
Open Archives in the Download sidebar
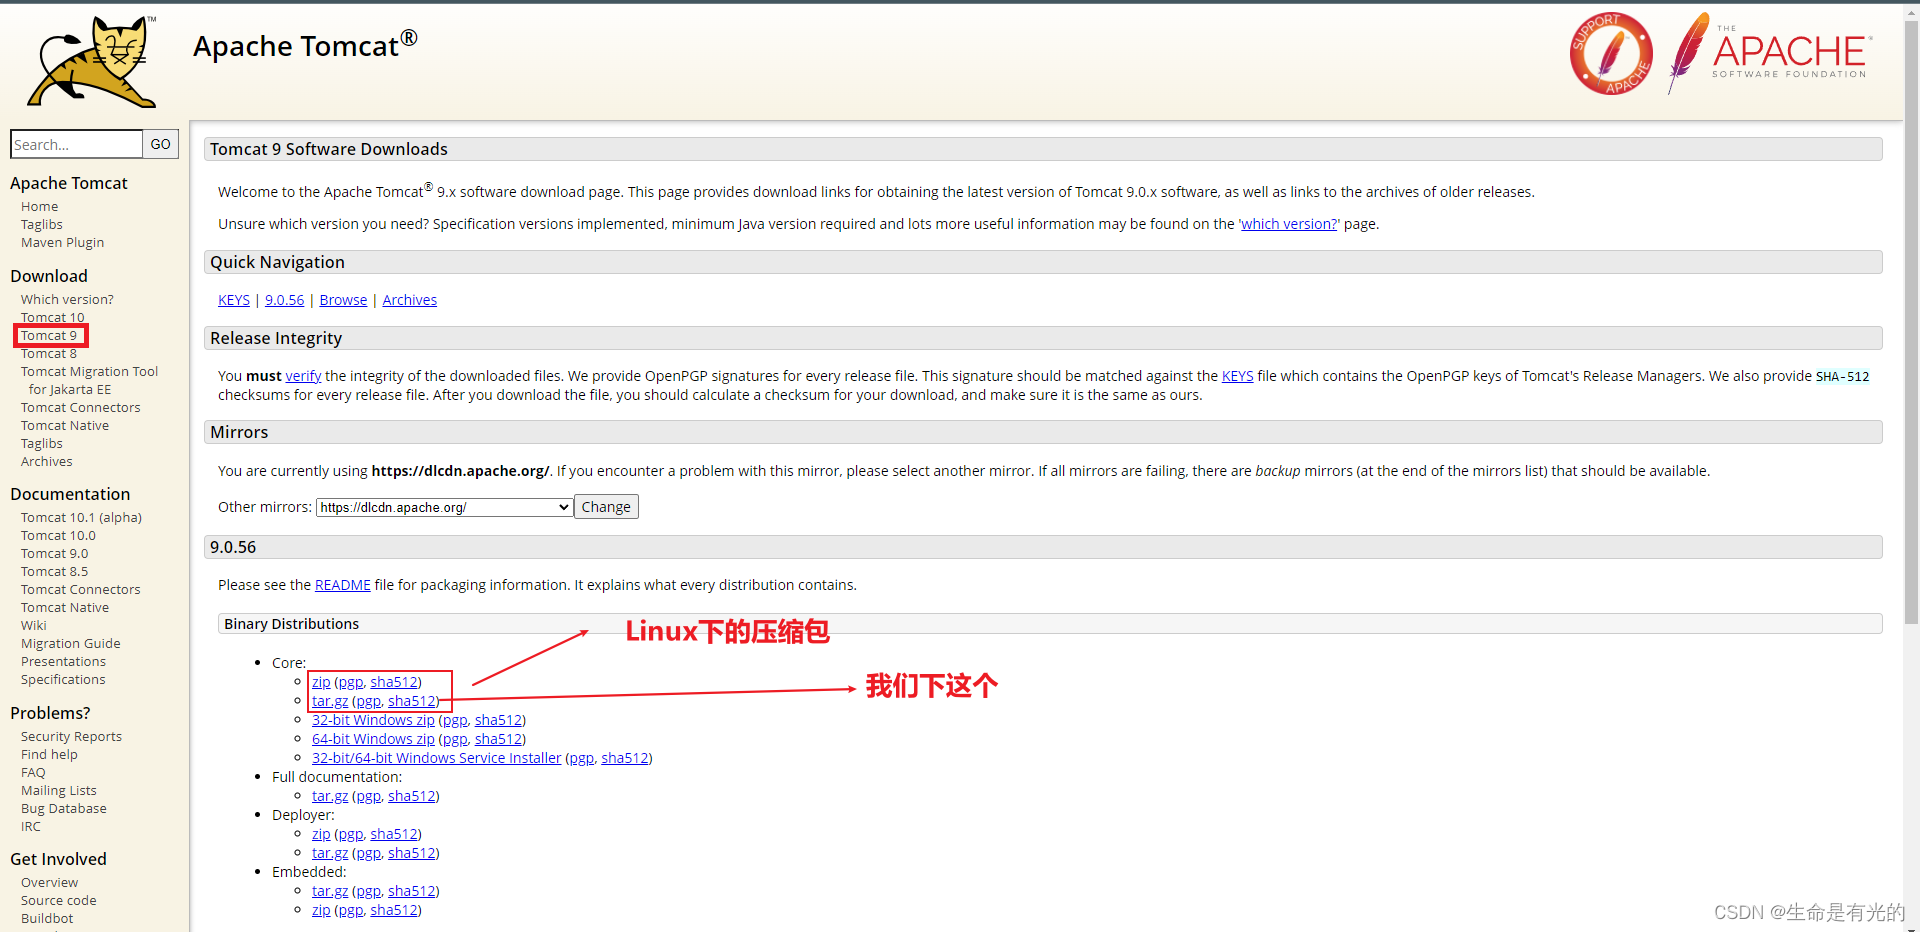47,461
